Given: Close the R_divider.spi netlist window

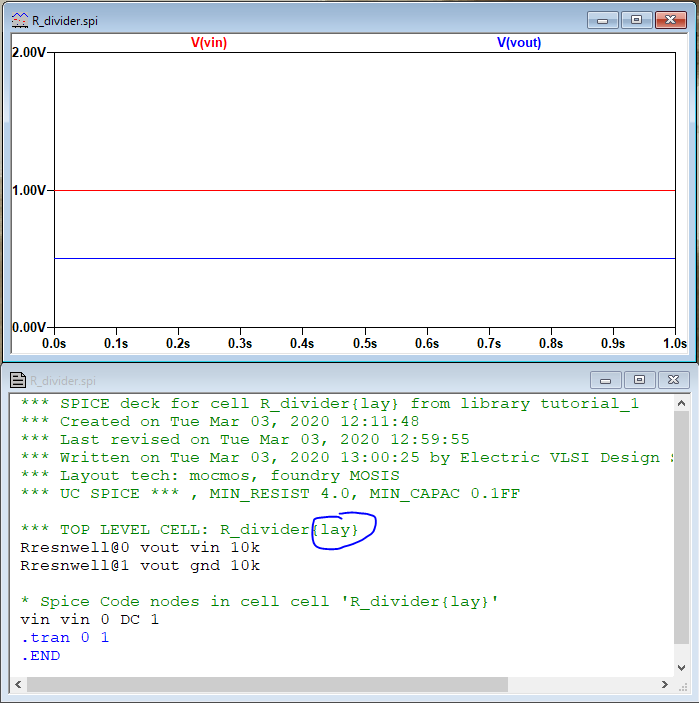Looking at the screenshot, I should point(673,380).
